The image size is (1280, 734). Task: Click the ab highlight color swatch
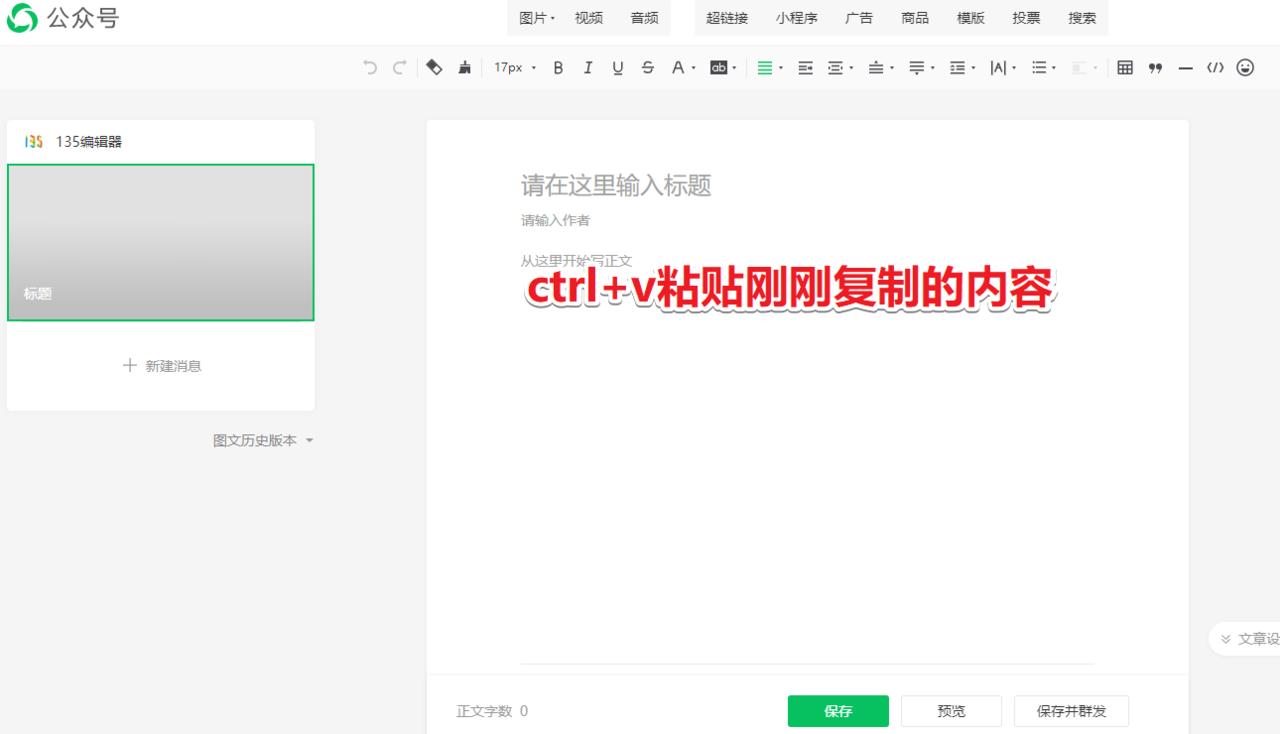[x=719, y=67]
